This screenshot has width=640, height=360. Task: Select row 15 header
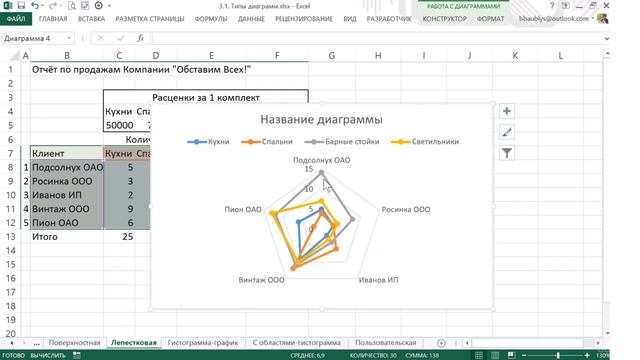point(10,264)
